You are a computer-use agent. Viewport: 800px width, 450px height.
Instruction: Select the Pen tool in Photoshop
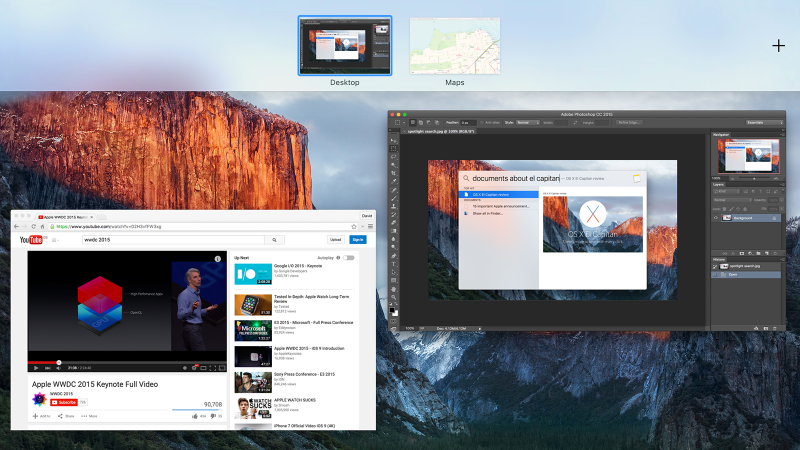393,256
